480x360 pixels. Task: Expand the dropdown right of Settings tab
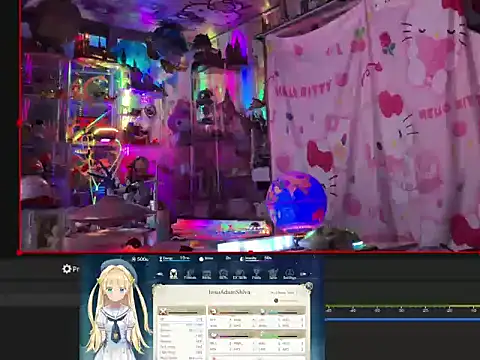pos(303,274)
